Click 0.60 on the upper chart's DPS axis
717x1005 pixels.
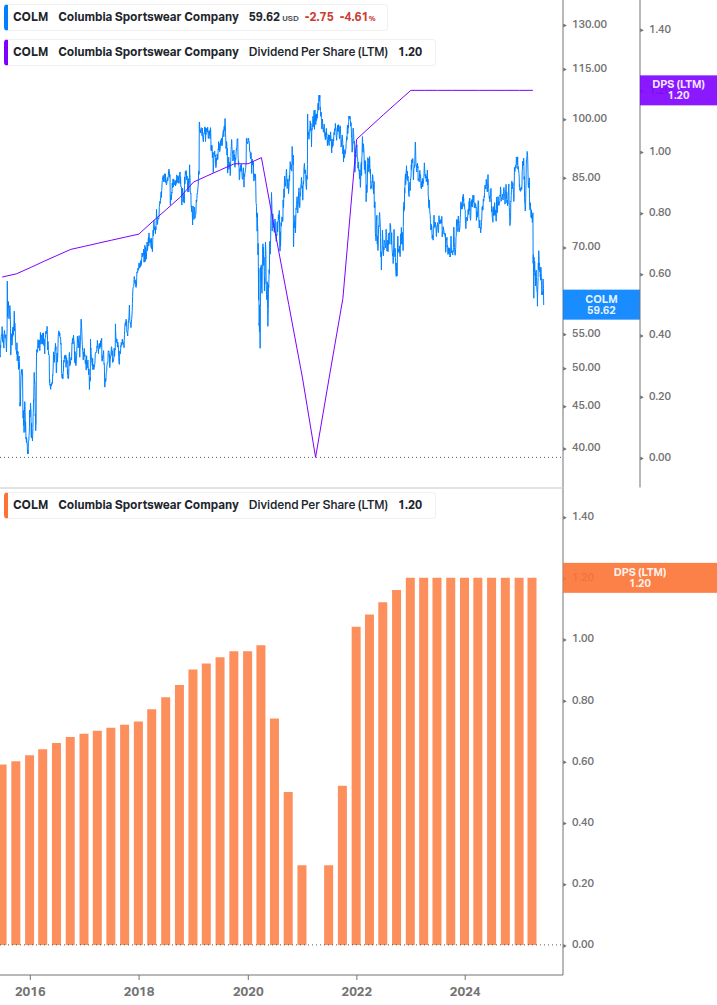pyautogui.click(x=660, y=274)
